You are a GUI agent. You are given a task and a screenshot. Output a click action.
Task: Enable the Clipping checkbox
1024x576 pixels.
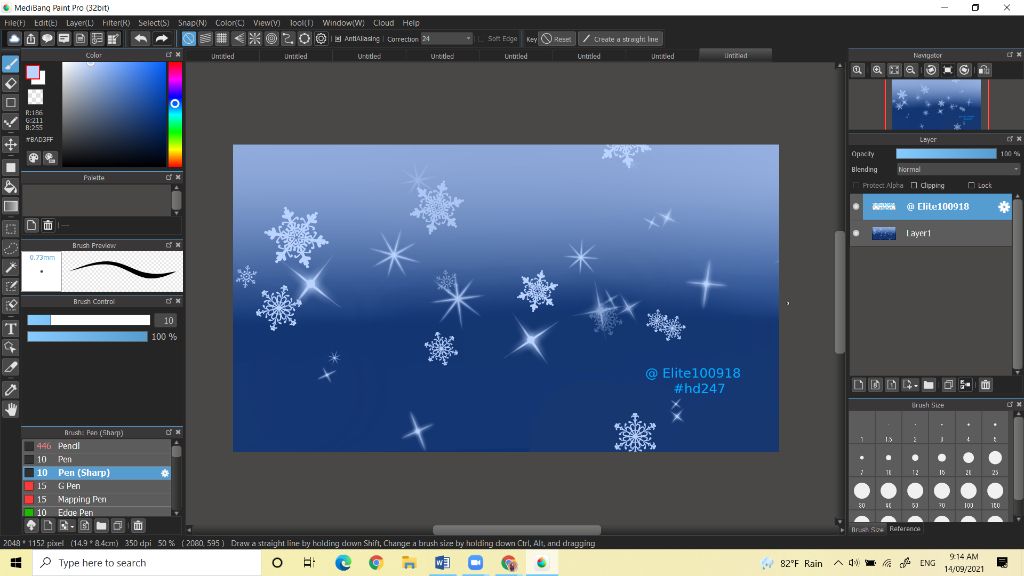tap(914, 185)
